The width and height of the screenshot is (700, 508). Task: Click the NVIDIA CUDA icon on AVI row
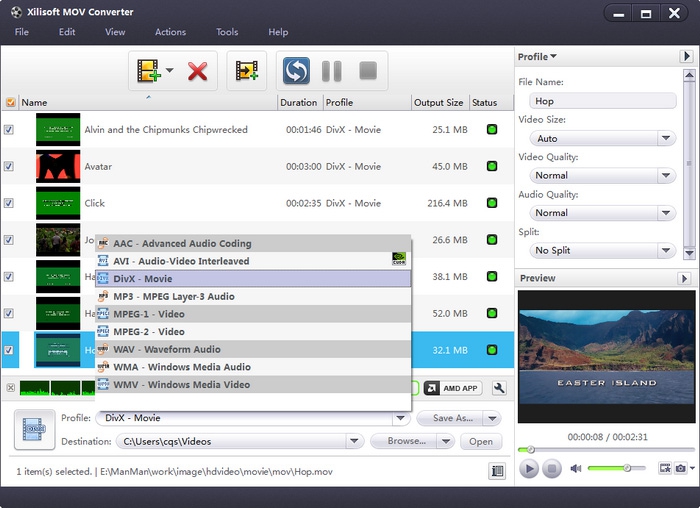tap(399, 258)
